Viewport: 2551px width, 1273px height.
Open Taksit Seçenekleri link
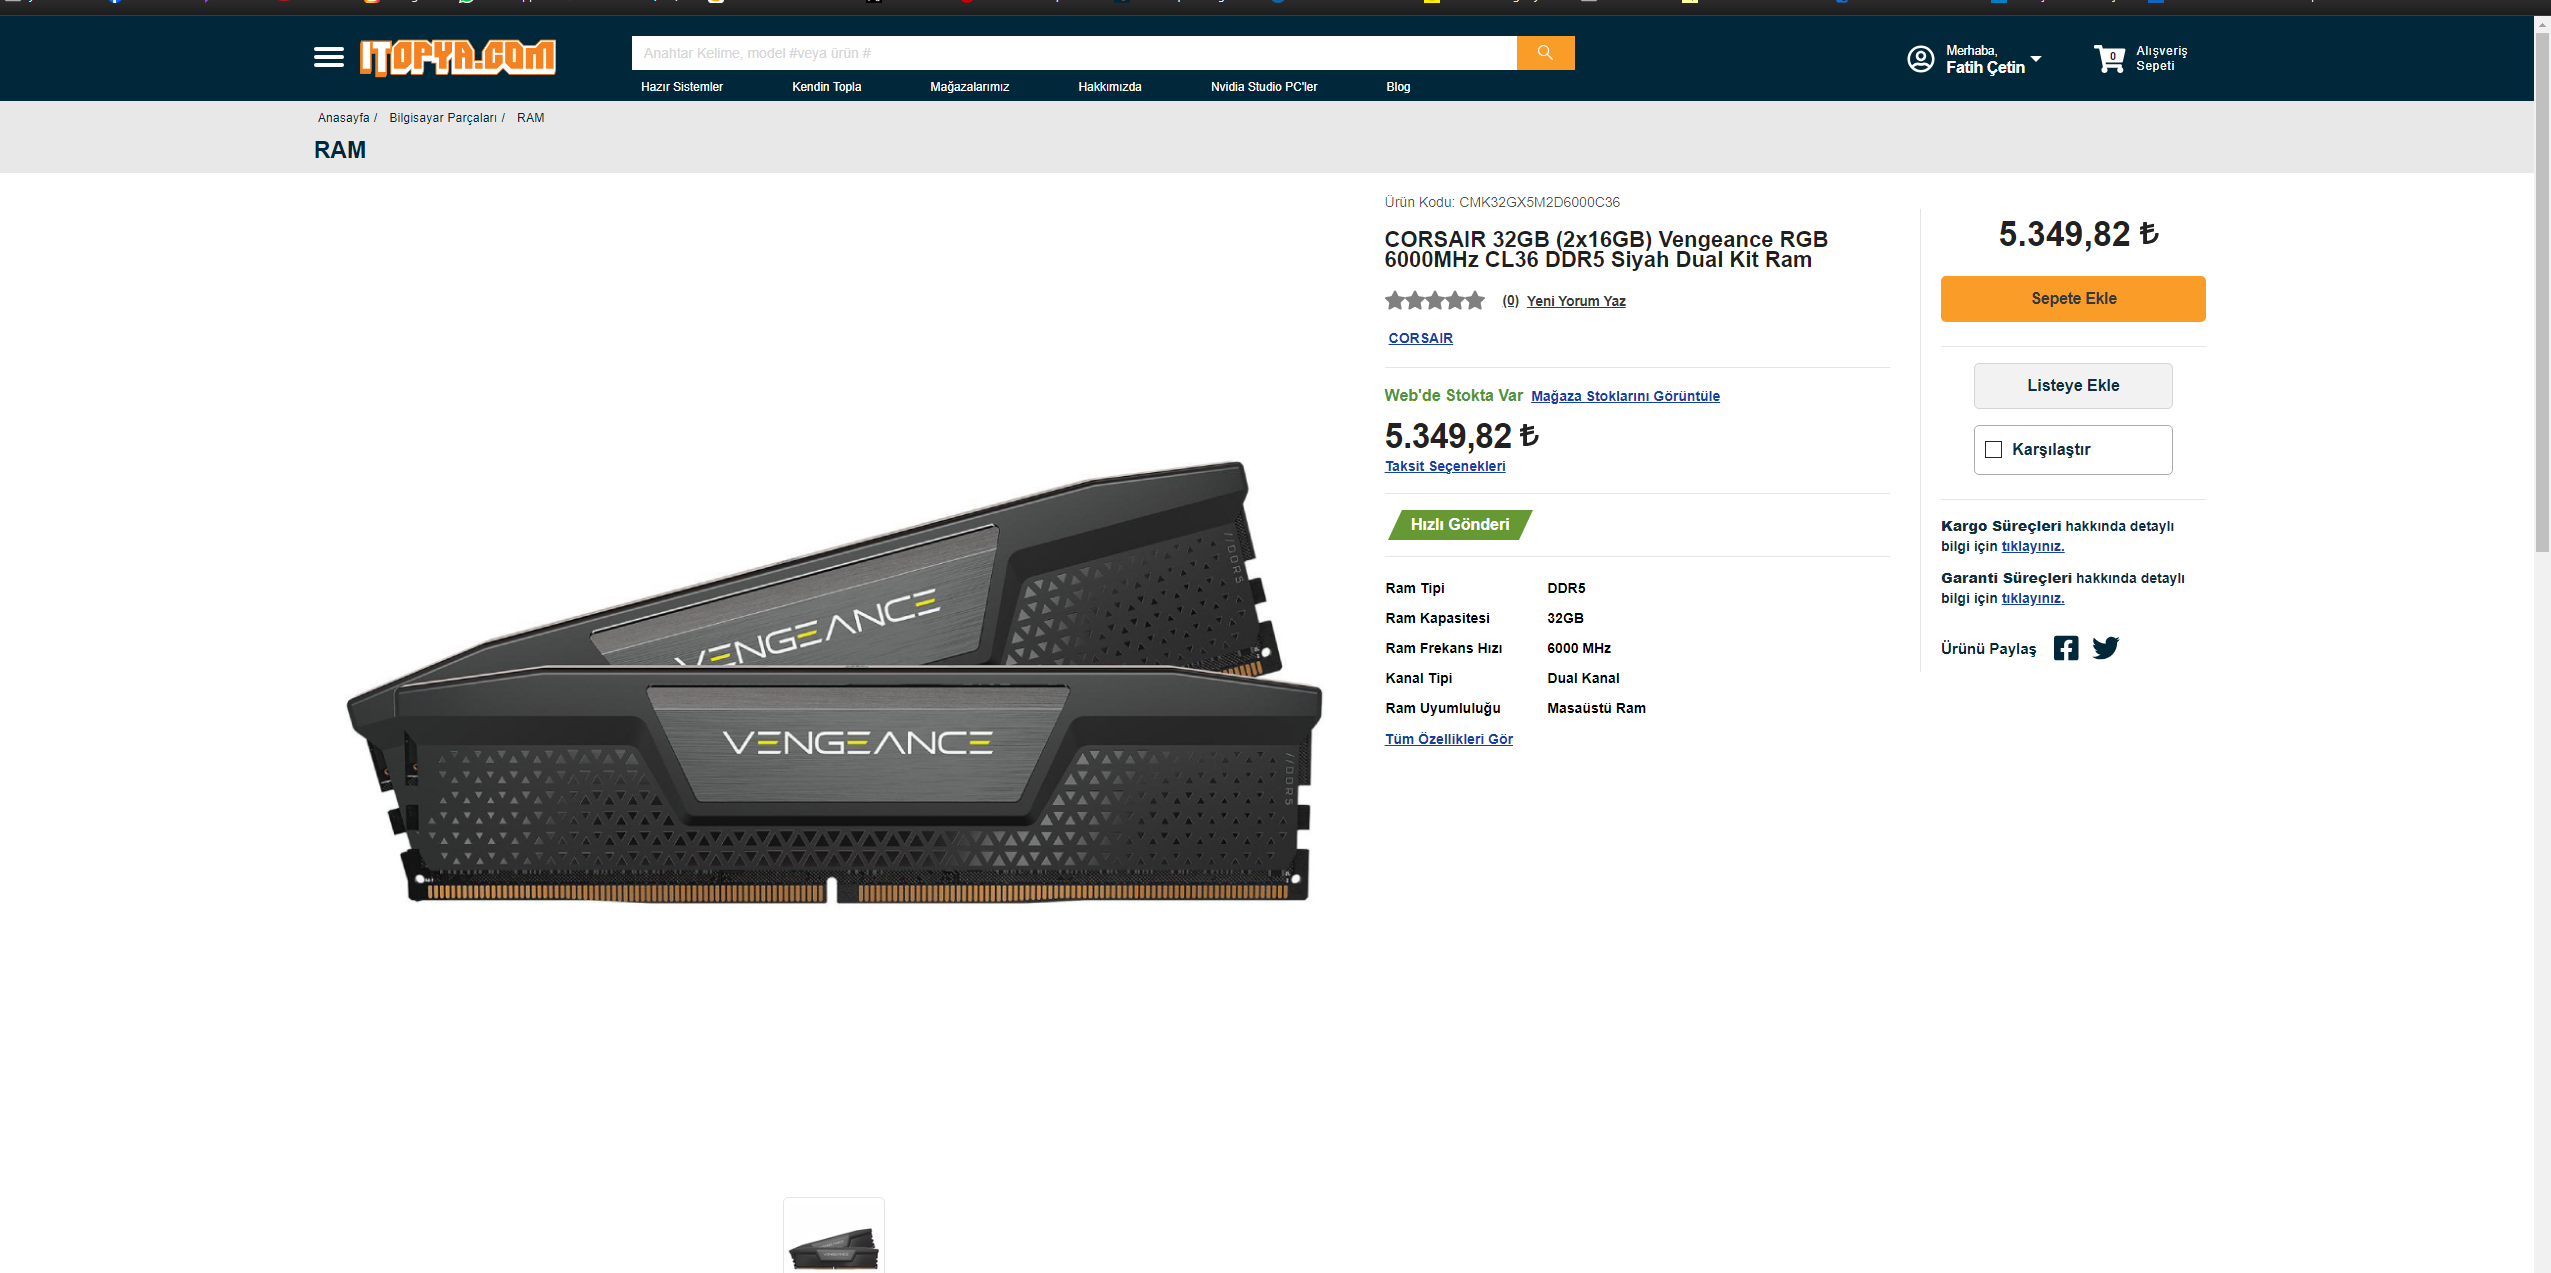click(1444, 466)
